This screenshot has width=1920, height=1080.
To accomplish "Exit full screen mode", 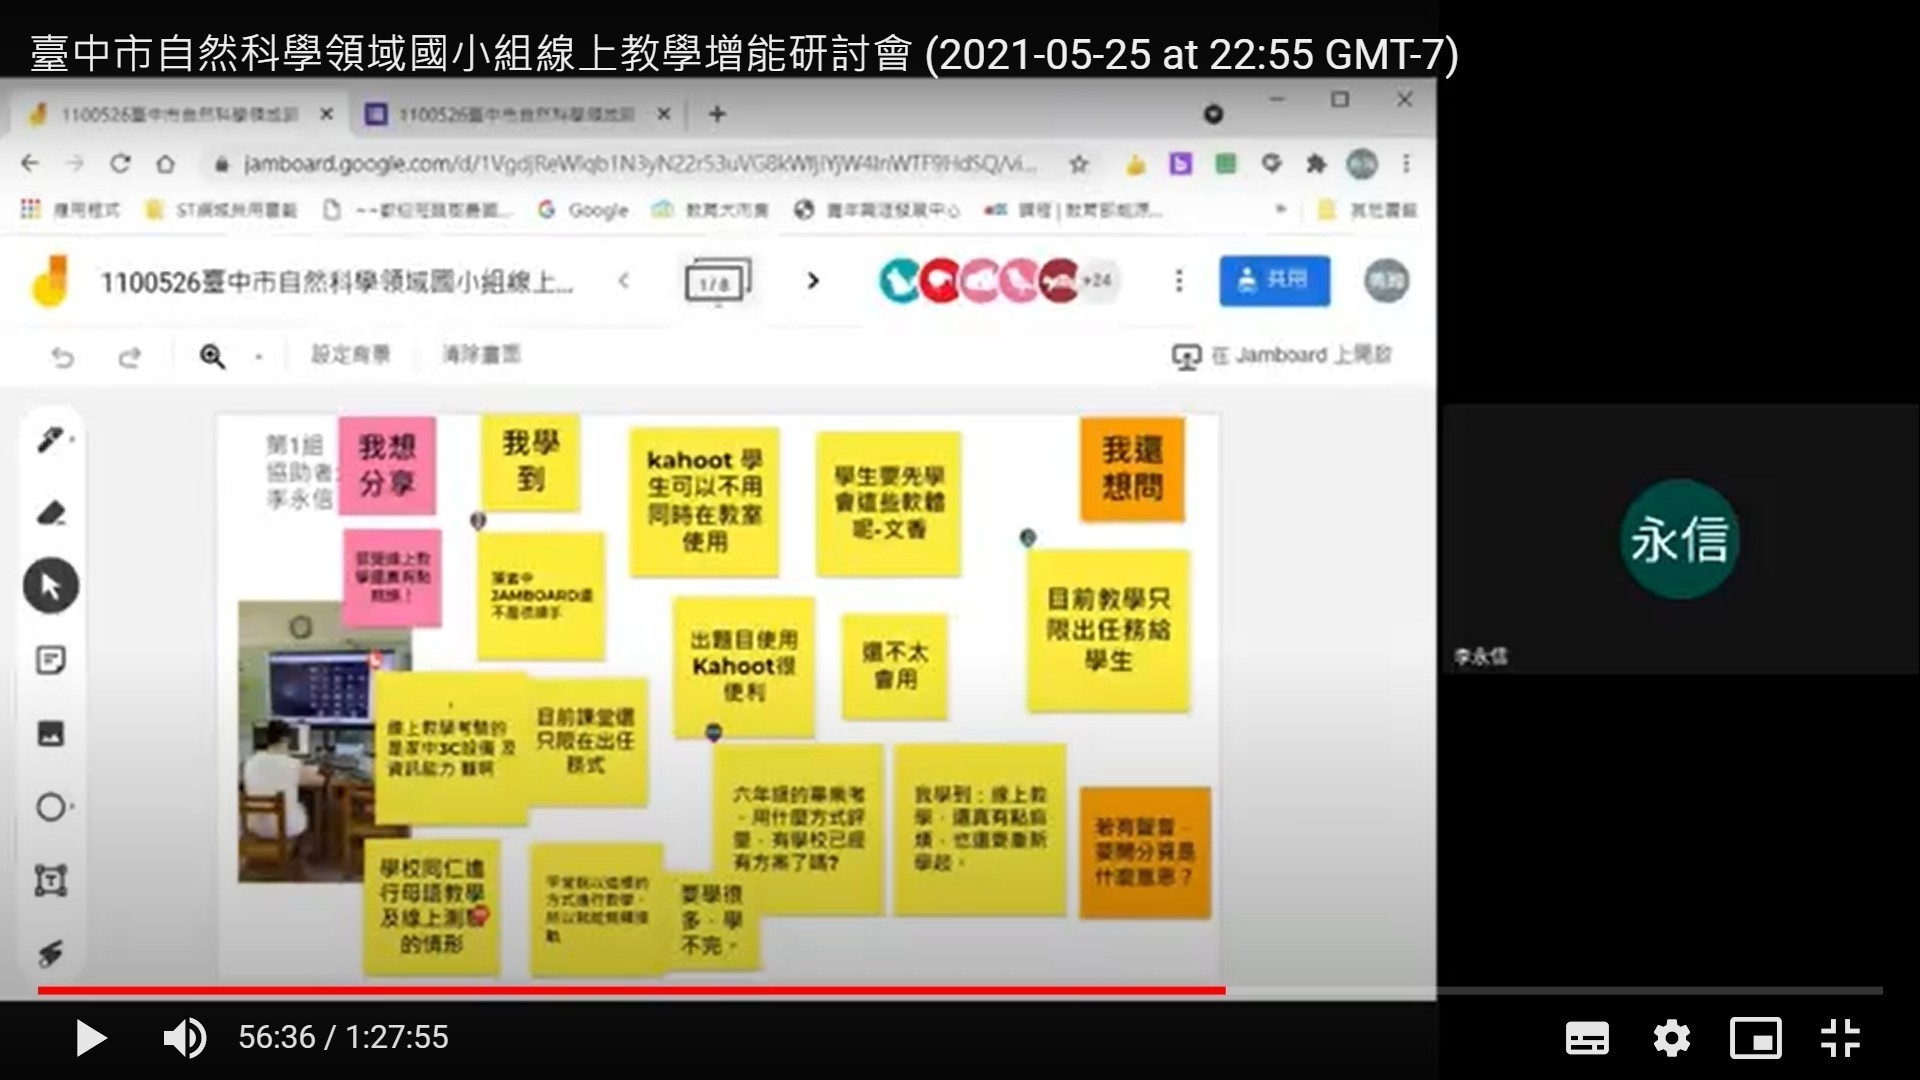I will 1840,1038.
